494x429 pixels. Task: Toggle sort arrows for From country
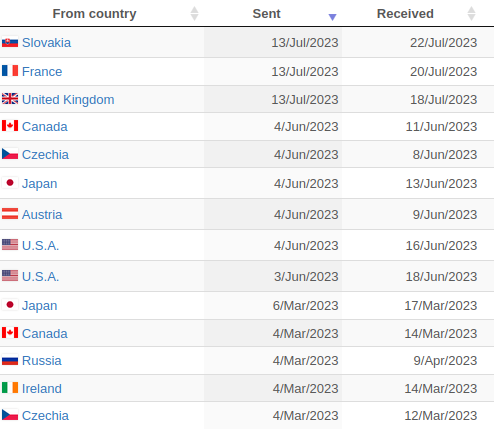click(194, 14)
